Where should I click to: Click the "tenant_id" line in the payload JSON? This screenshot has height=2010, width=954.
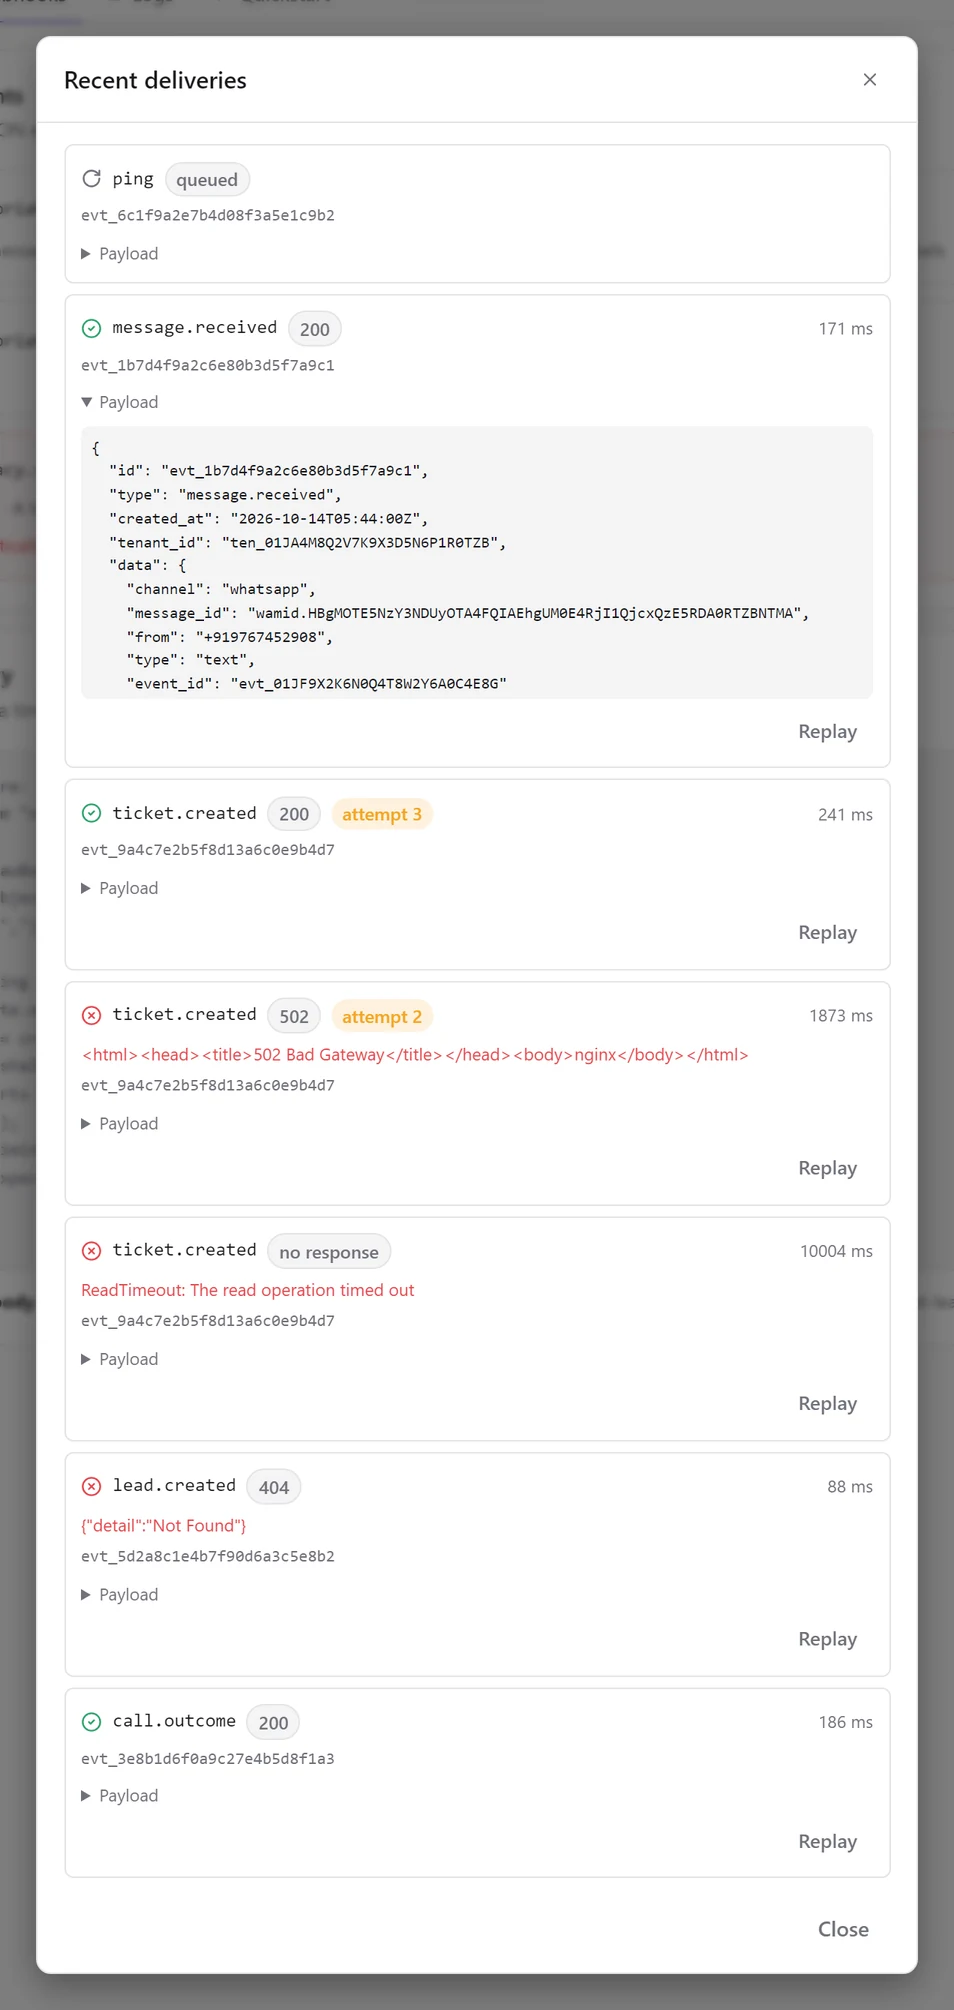(308, 543)
